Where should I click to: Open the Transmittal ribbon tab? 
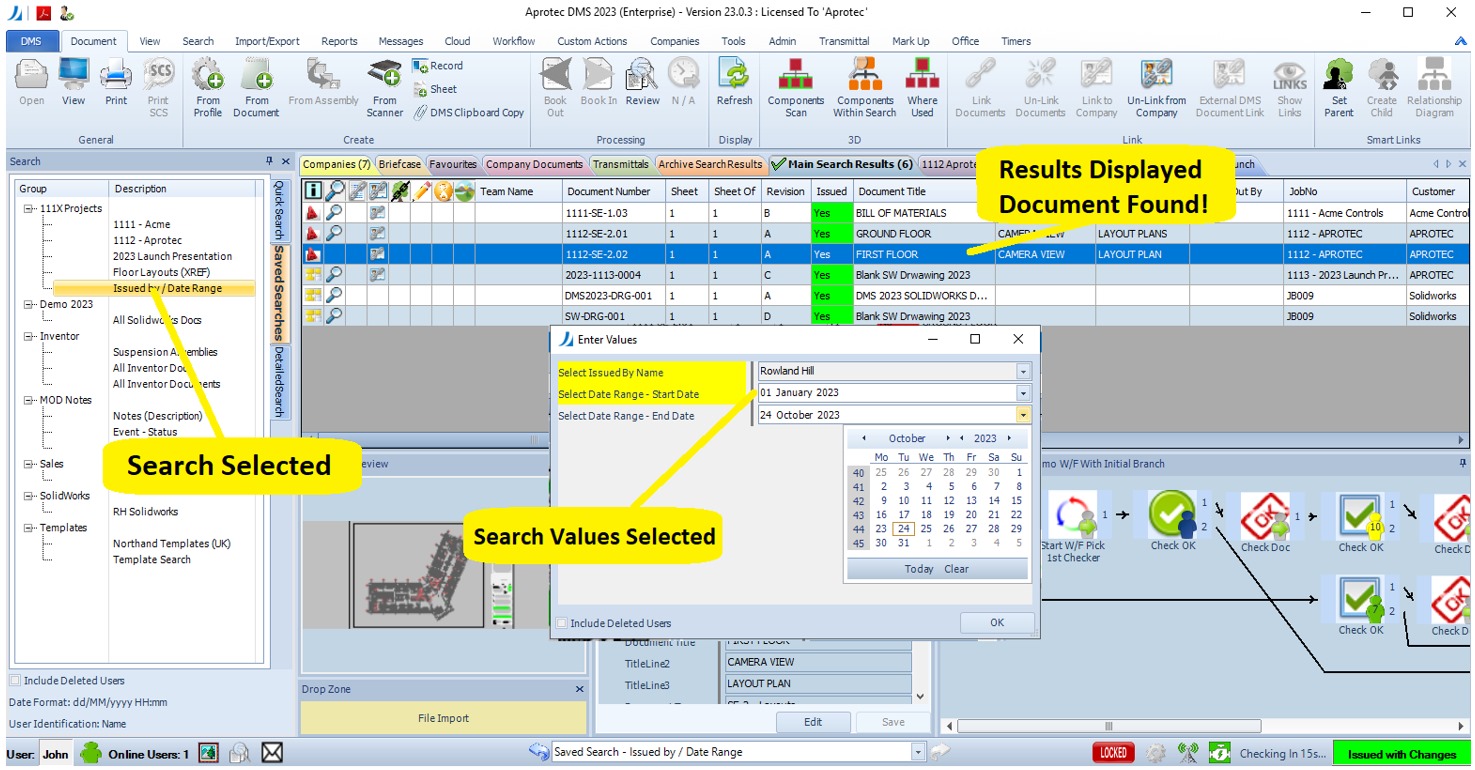tap(844, 41)
